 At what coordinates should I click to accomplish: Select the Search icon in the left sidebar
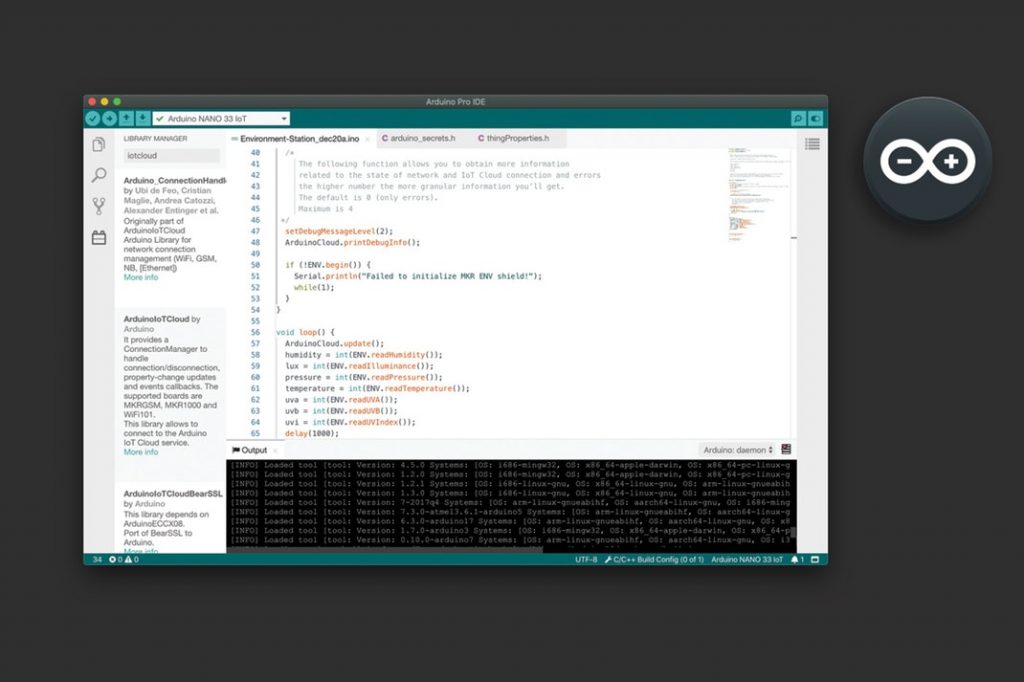(x=98, y=174)
